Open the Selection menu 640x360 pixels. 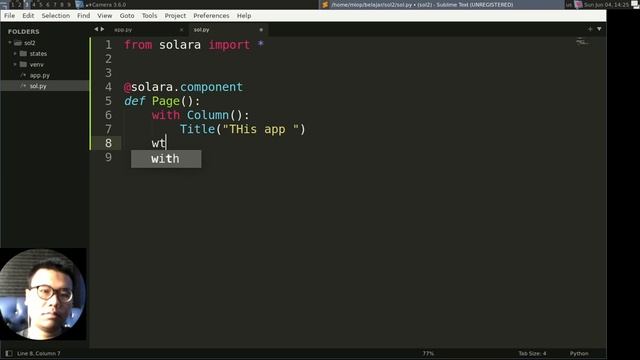tap(56, 16)
